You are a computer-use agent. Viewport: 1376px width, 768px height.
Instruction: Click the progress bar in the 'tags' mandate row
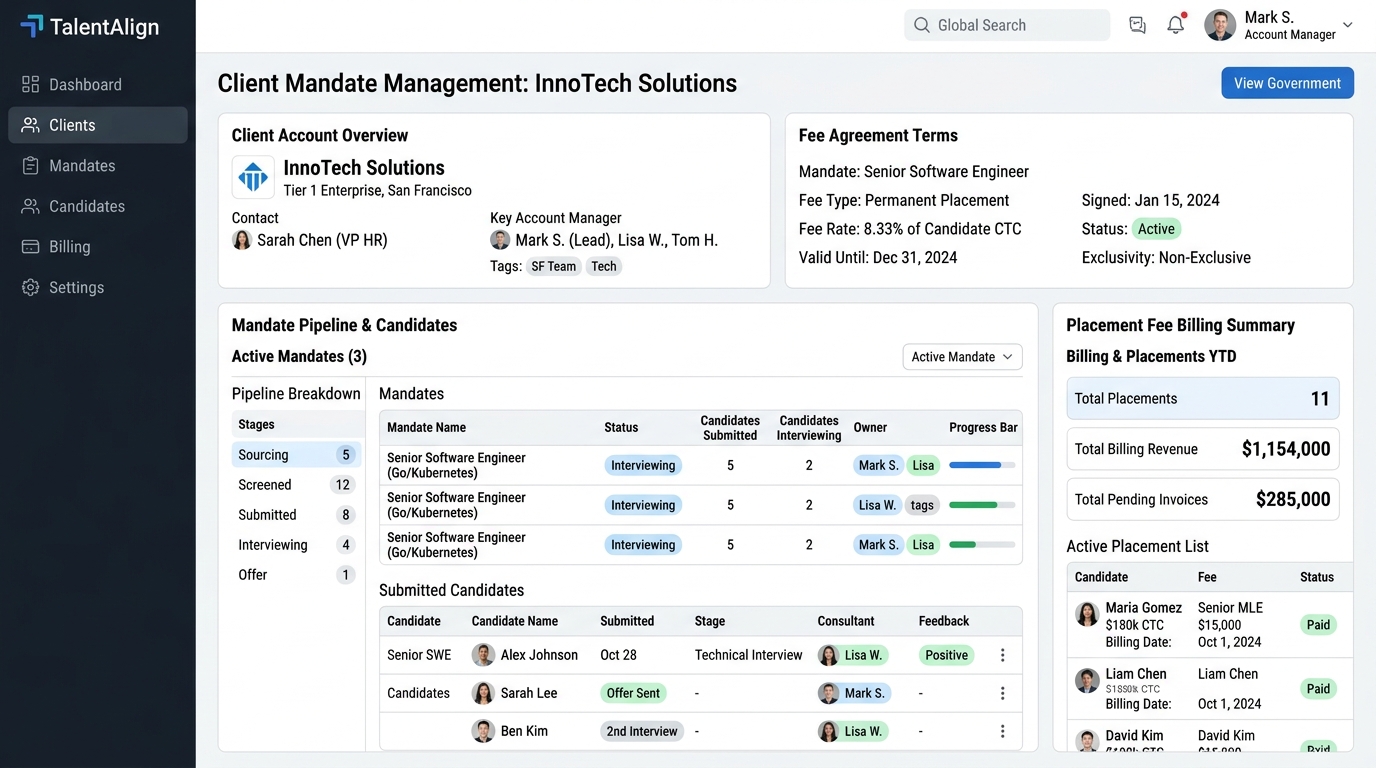(982, 505)
